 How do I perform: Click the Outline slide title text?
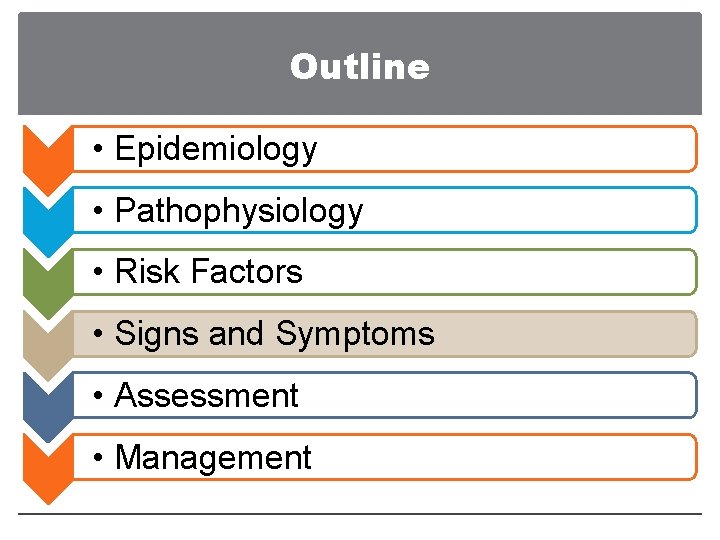pyautogui.click(x=359, y=67)
